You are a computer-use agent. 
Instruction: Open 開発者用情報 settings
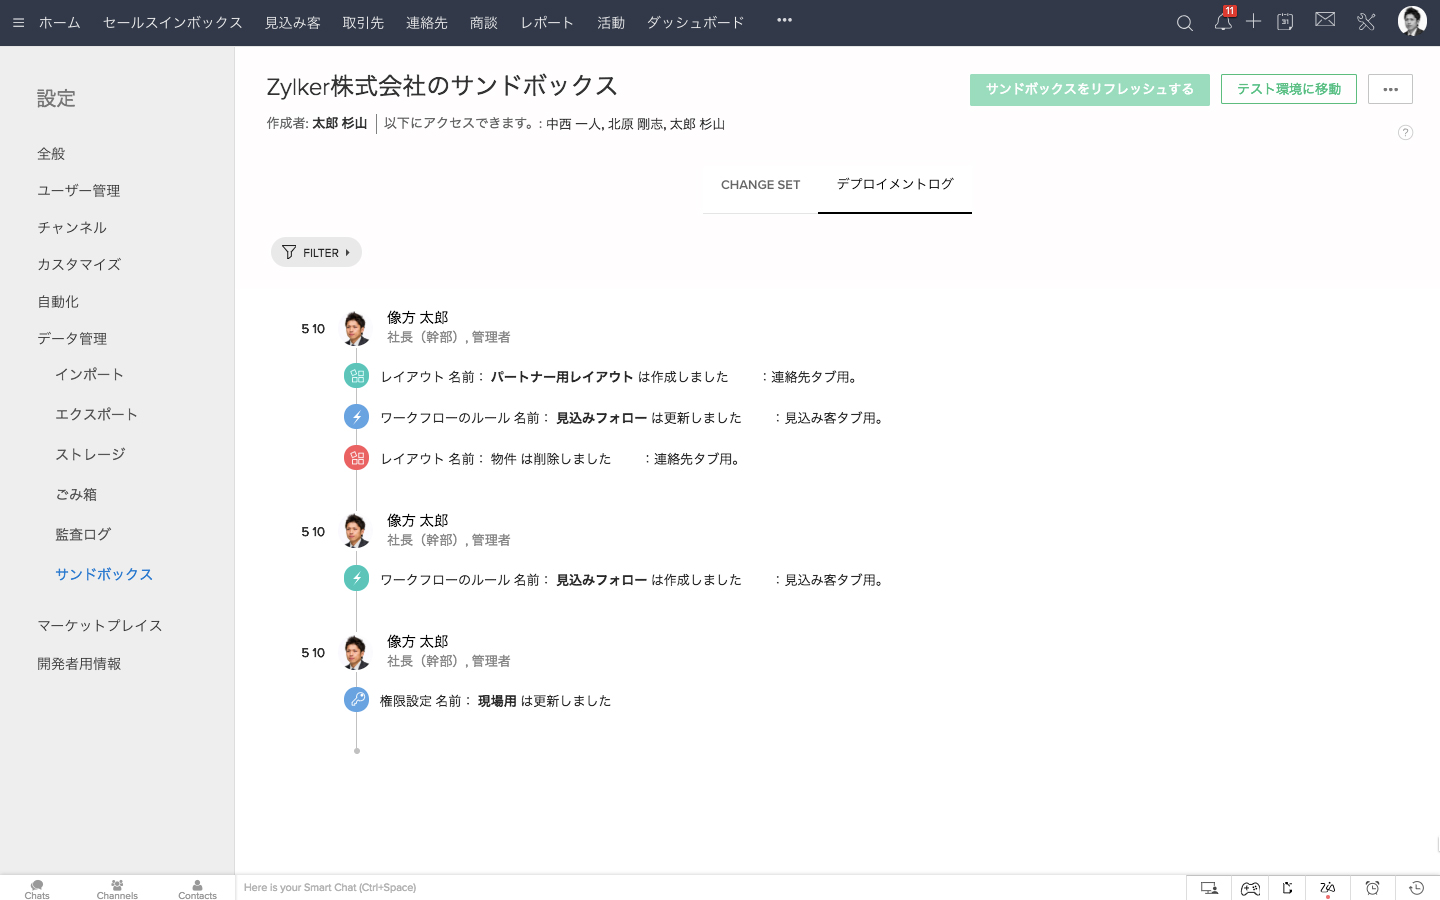click(79, 663)
